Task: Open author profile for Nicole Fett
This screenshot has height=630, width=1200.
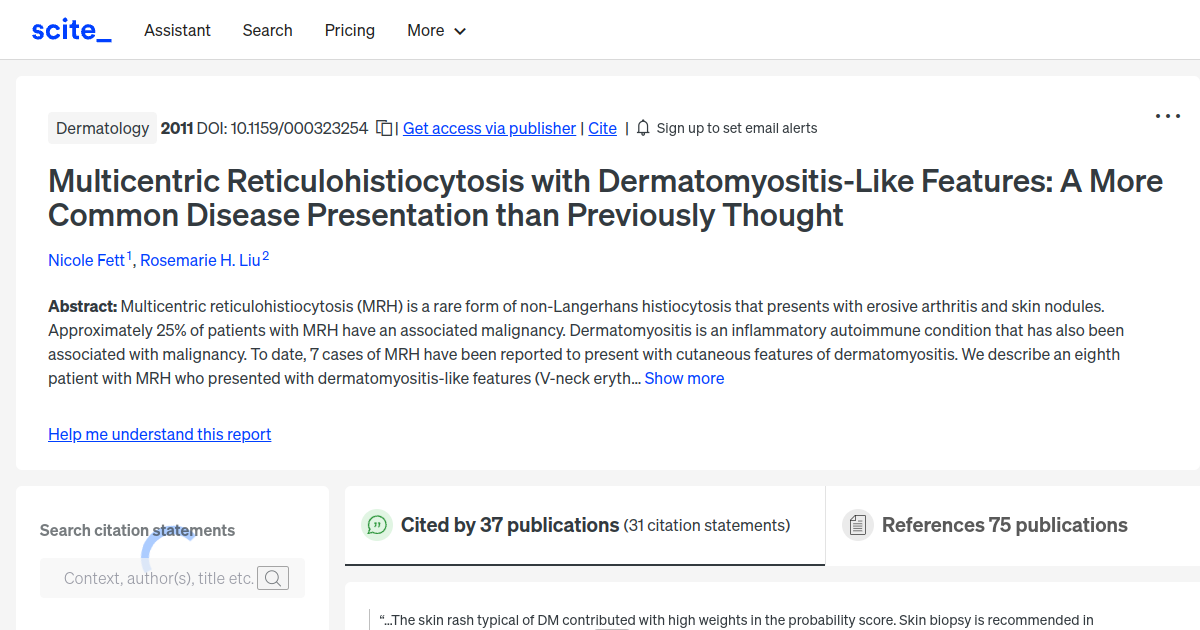Action: pyautogui.click(x=86, y=260)
